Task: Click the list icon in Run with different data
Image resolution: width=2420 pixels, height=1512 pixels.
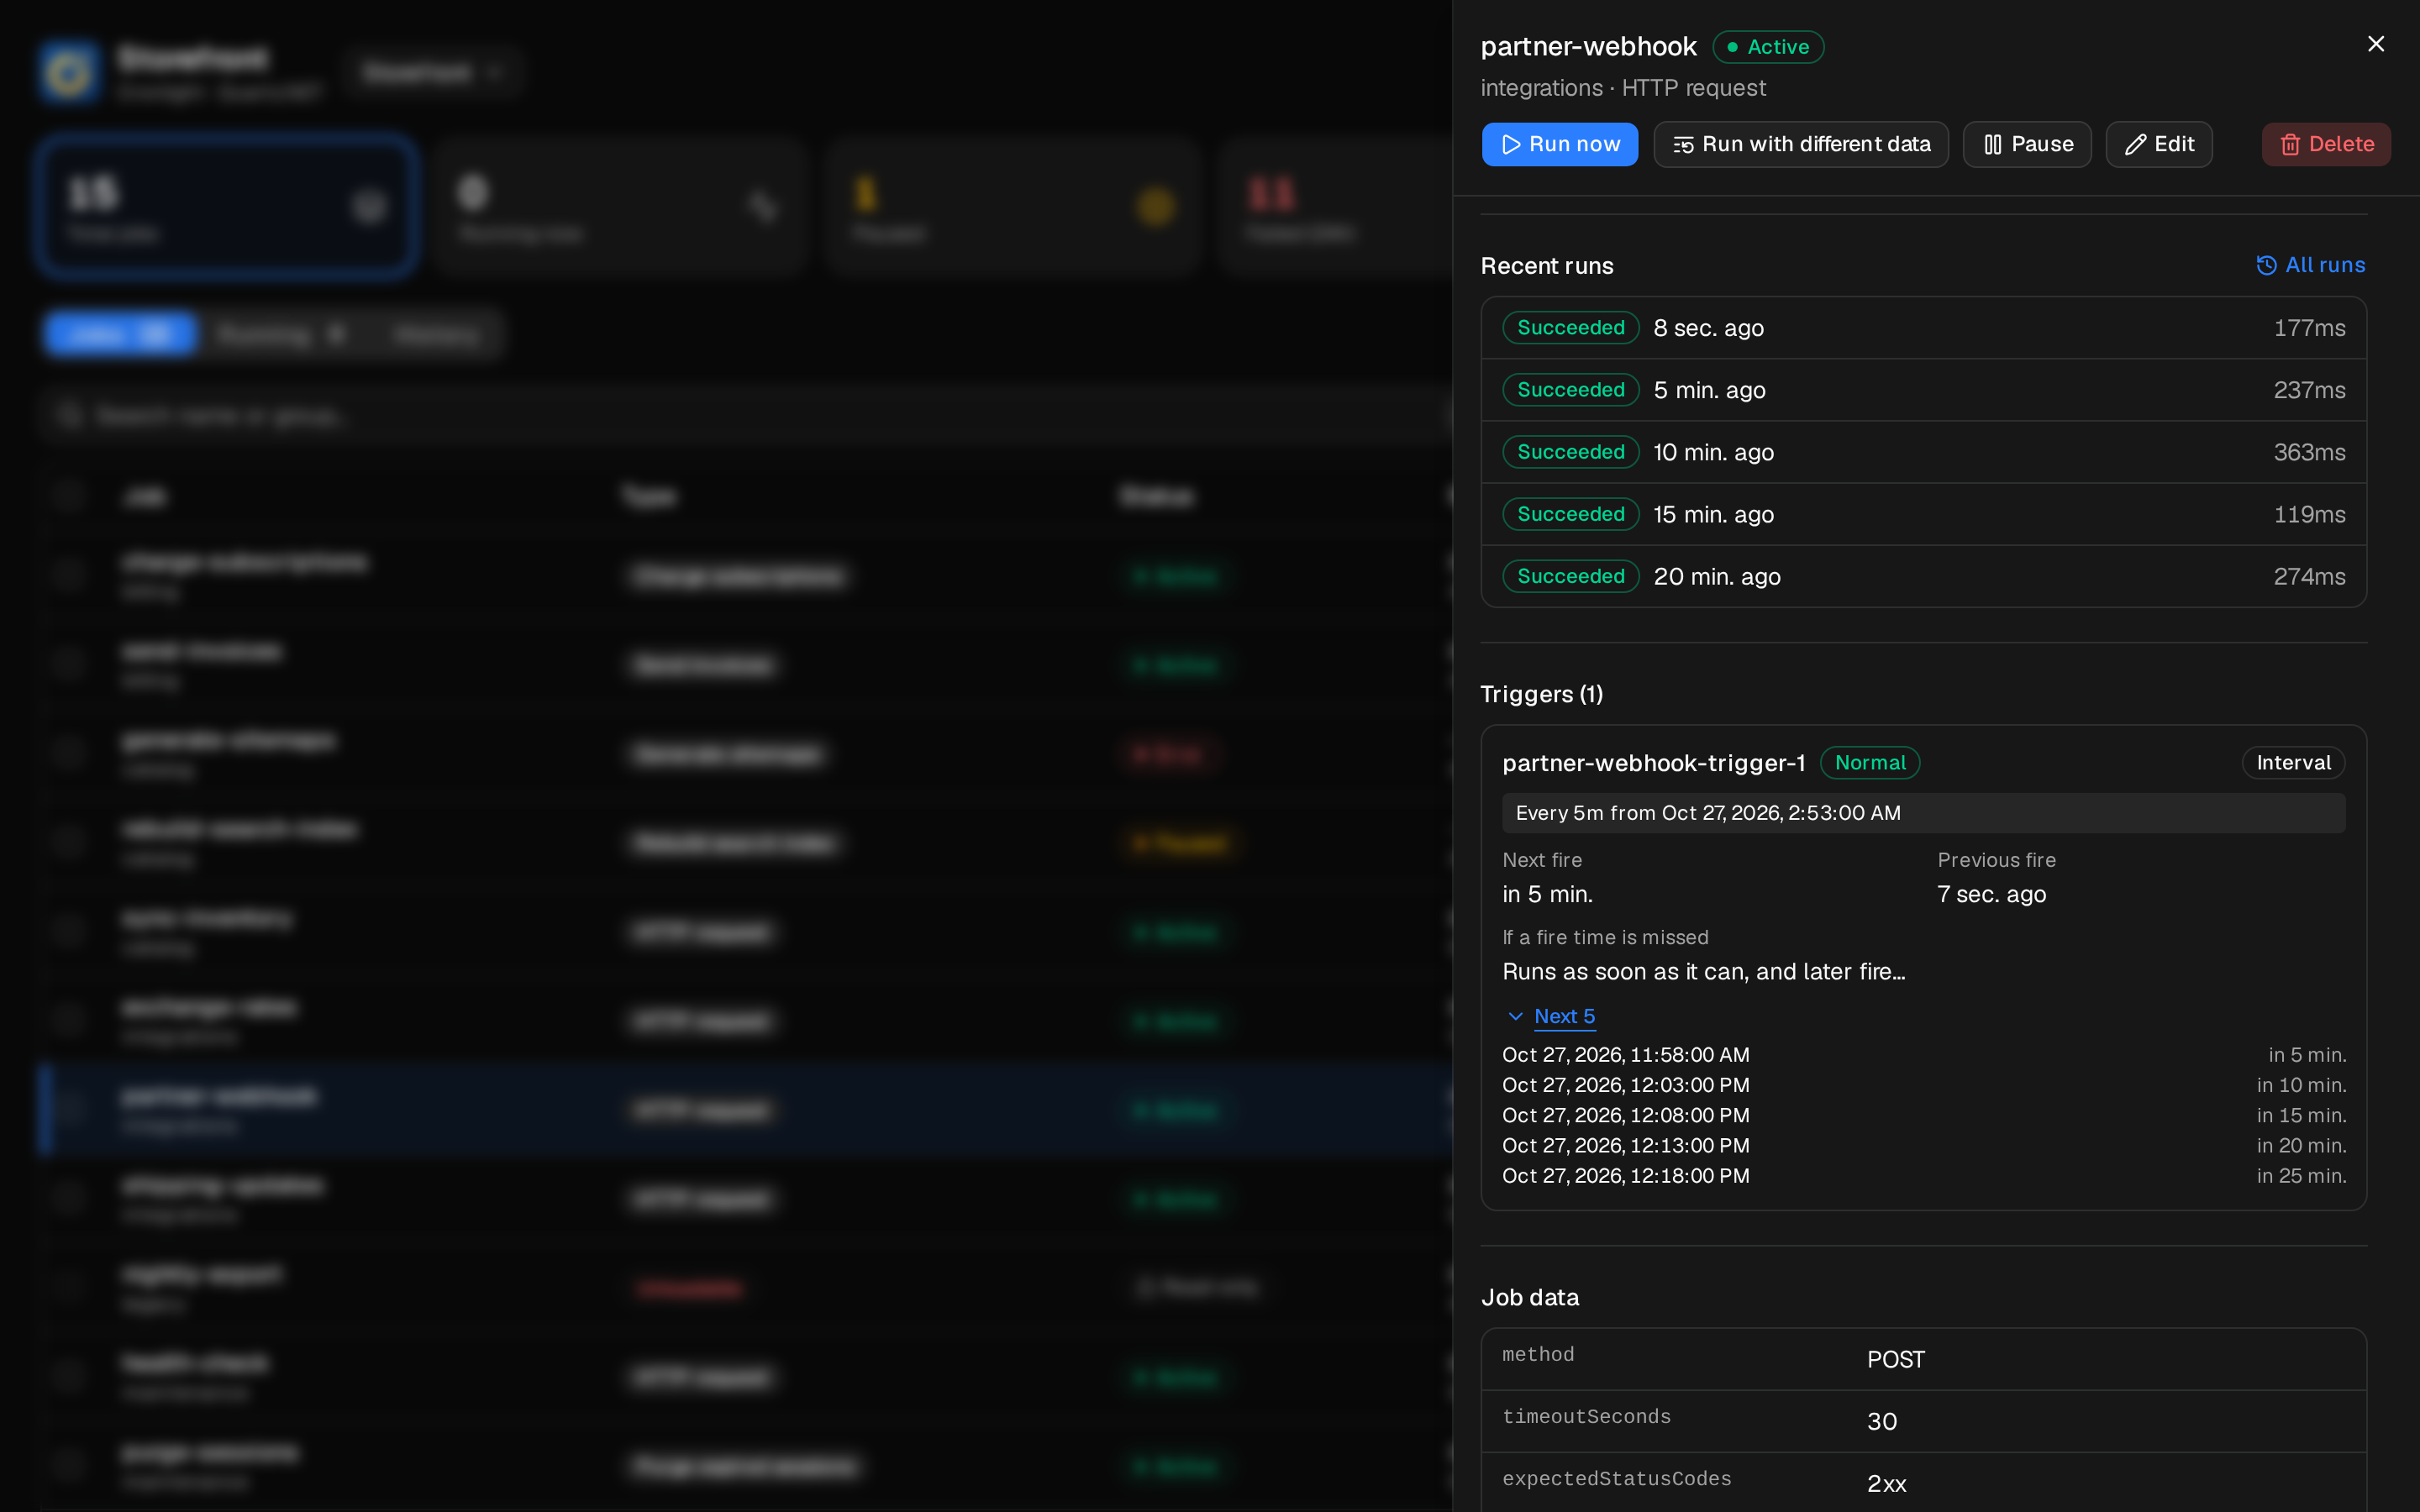Action: (1683, 145)
